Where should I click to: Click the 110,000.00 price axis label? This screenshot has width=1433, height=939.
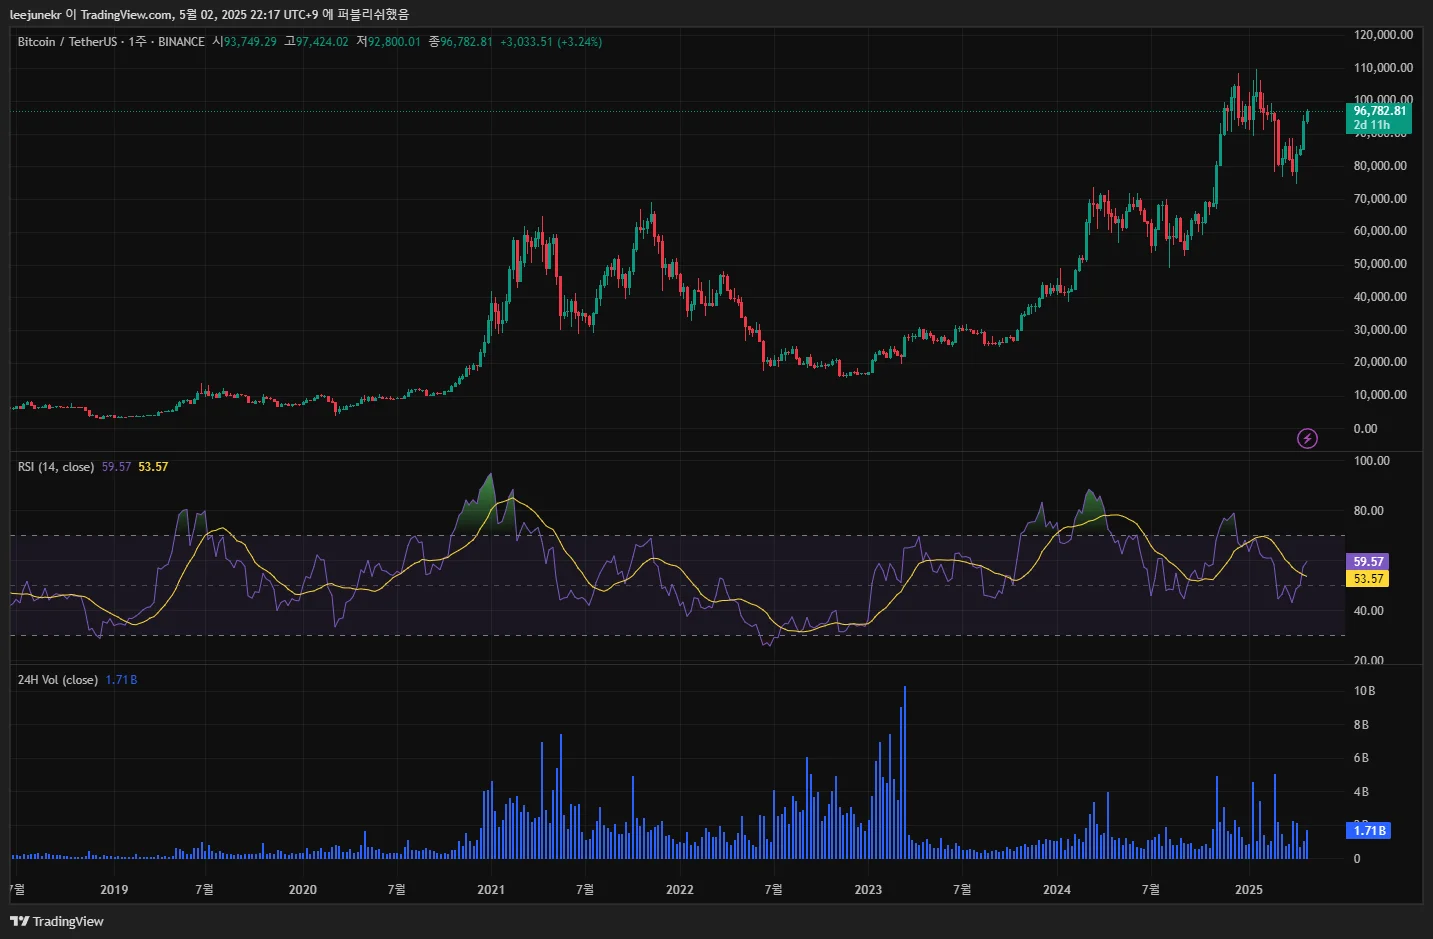[x=1383, y=68]
